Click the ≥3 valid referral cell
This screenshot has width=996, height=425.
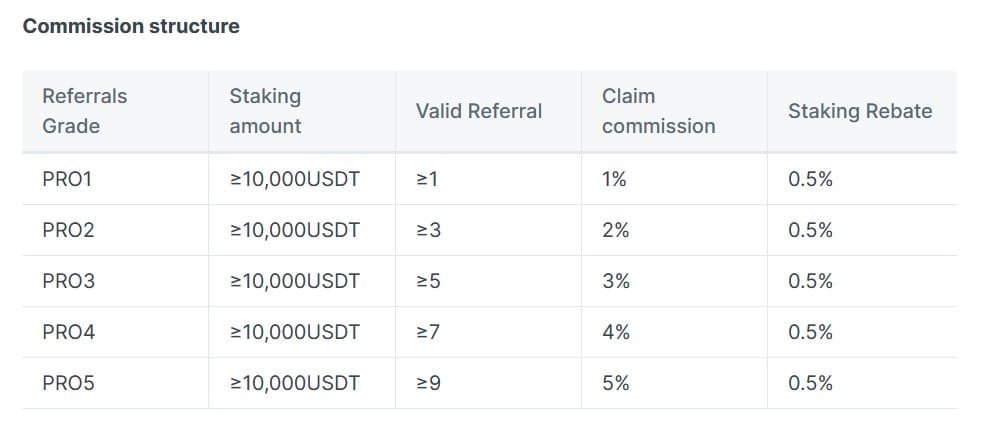coord(428,231)
